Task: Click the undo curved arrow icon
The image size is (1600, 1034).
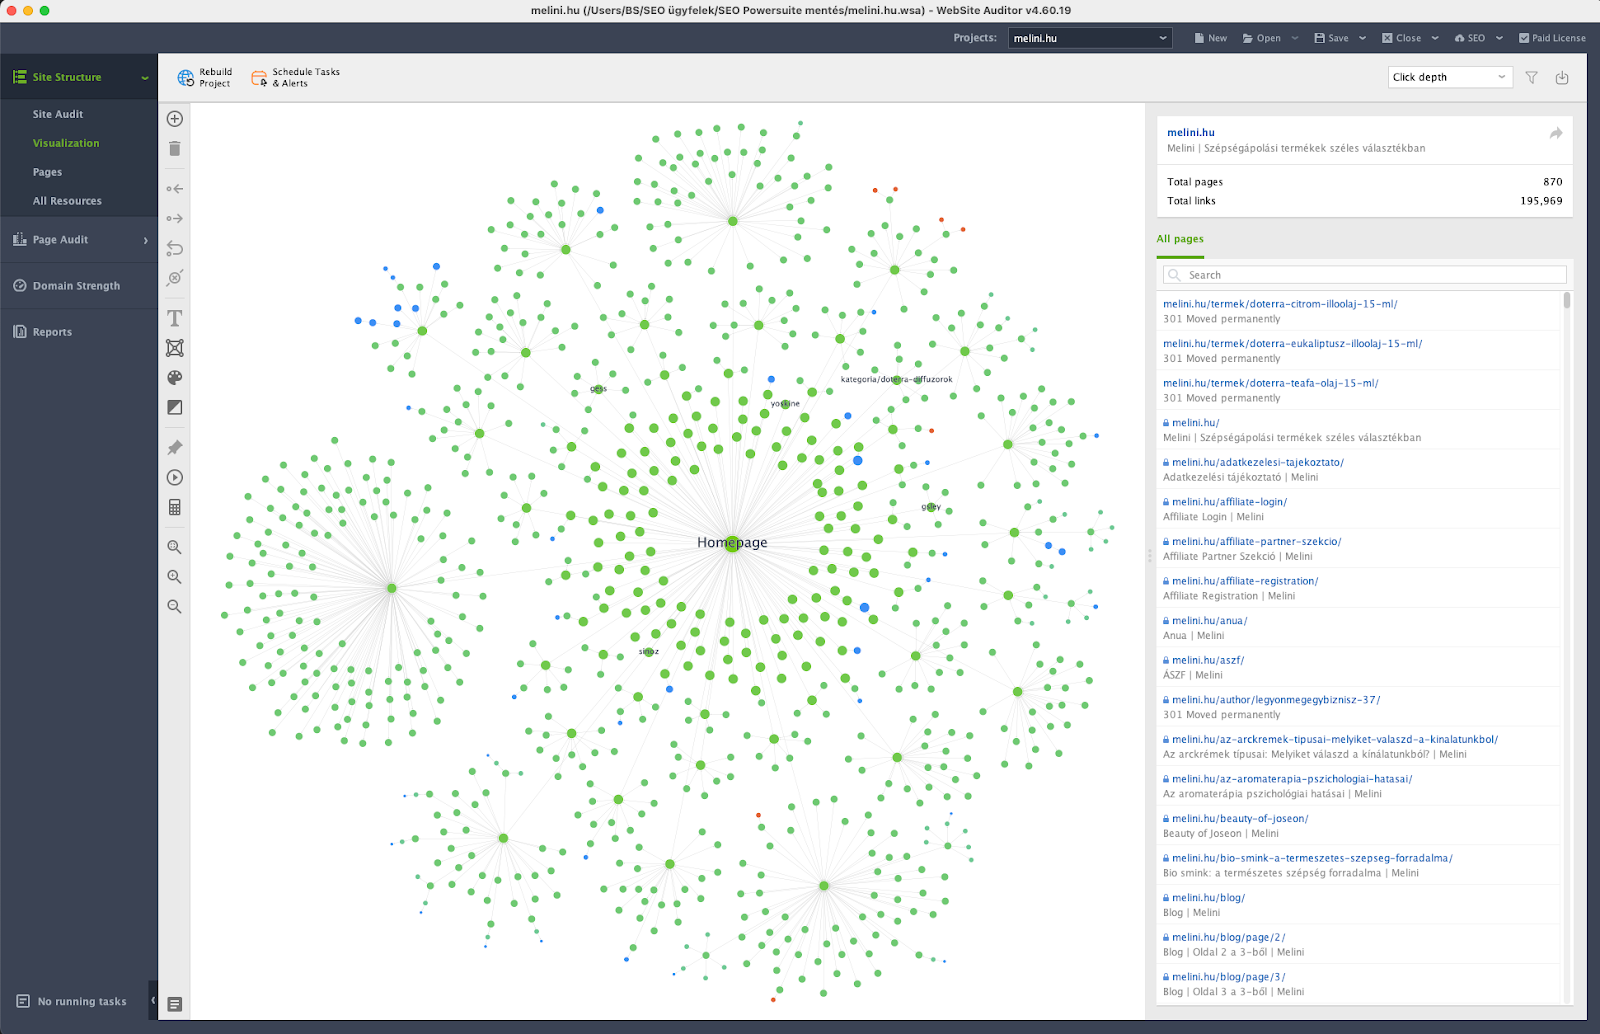Action: coord(175,248)
